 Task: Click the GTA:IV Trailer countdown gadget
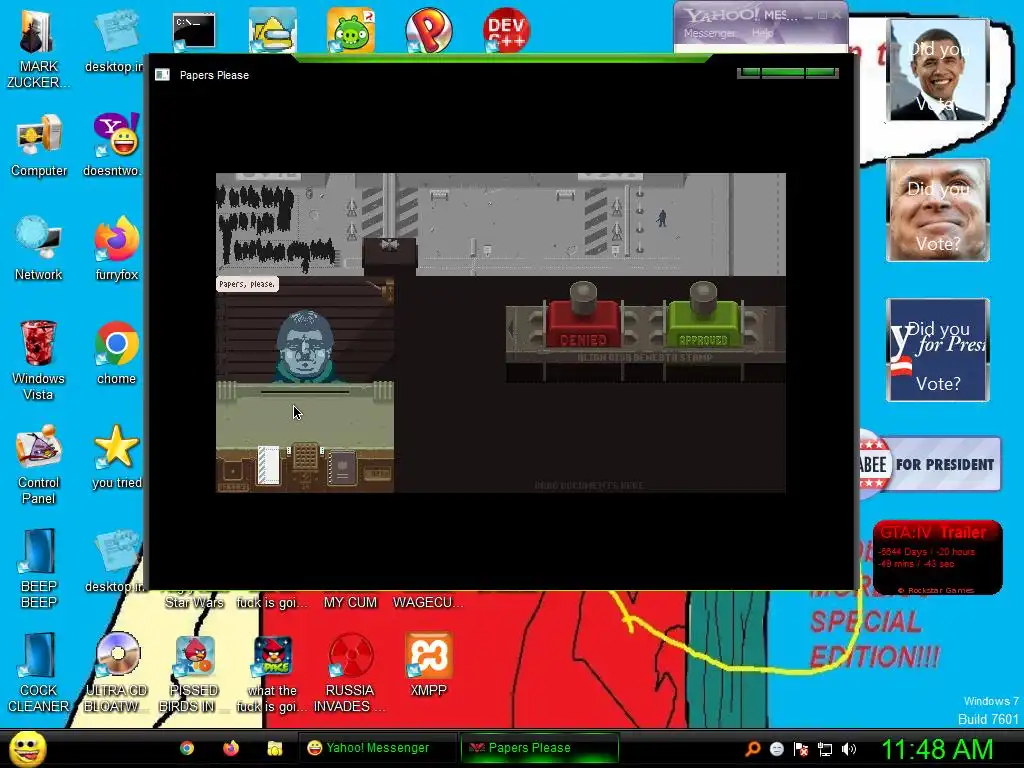tap(937, 557)
